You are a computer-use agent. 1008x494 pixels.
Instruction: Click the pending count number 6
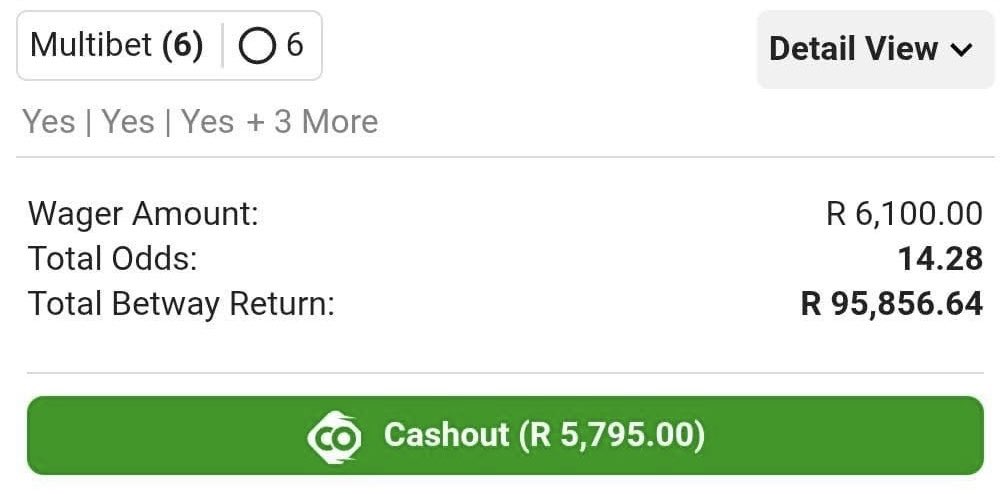click(294, 46)
